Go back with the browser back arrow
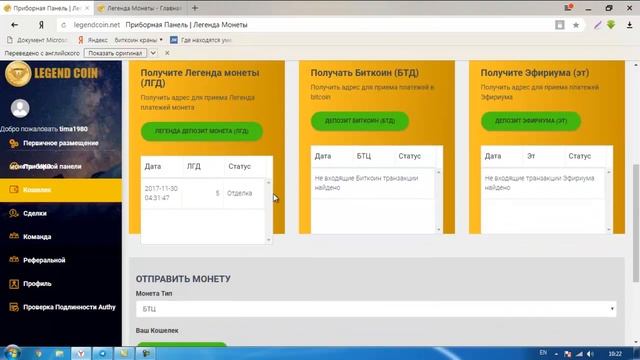 click(15, 25)
